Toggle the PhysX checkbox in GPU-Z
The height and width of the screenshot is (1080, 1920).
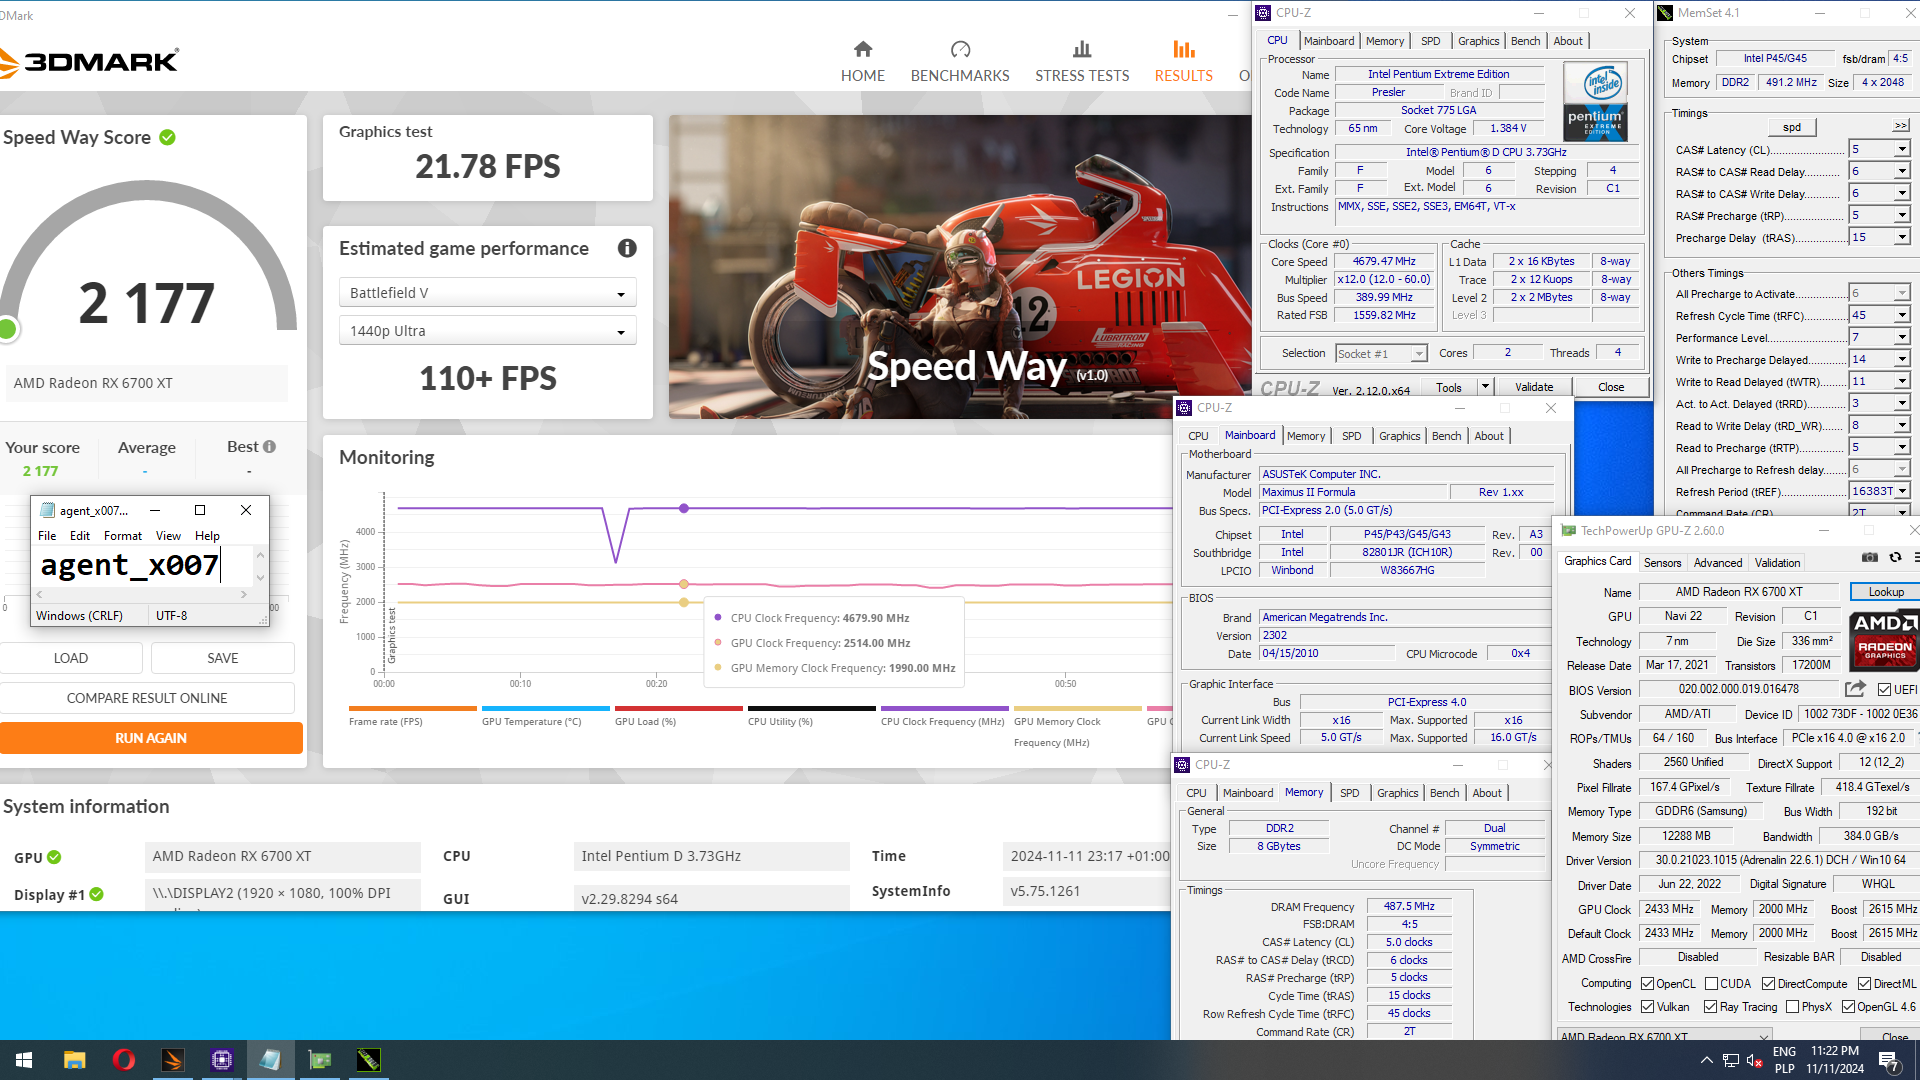pos(1793,1007)
